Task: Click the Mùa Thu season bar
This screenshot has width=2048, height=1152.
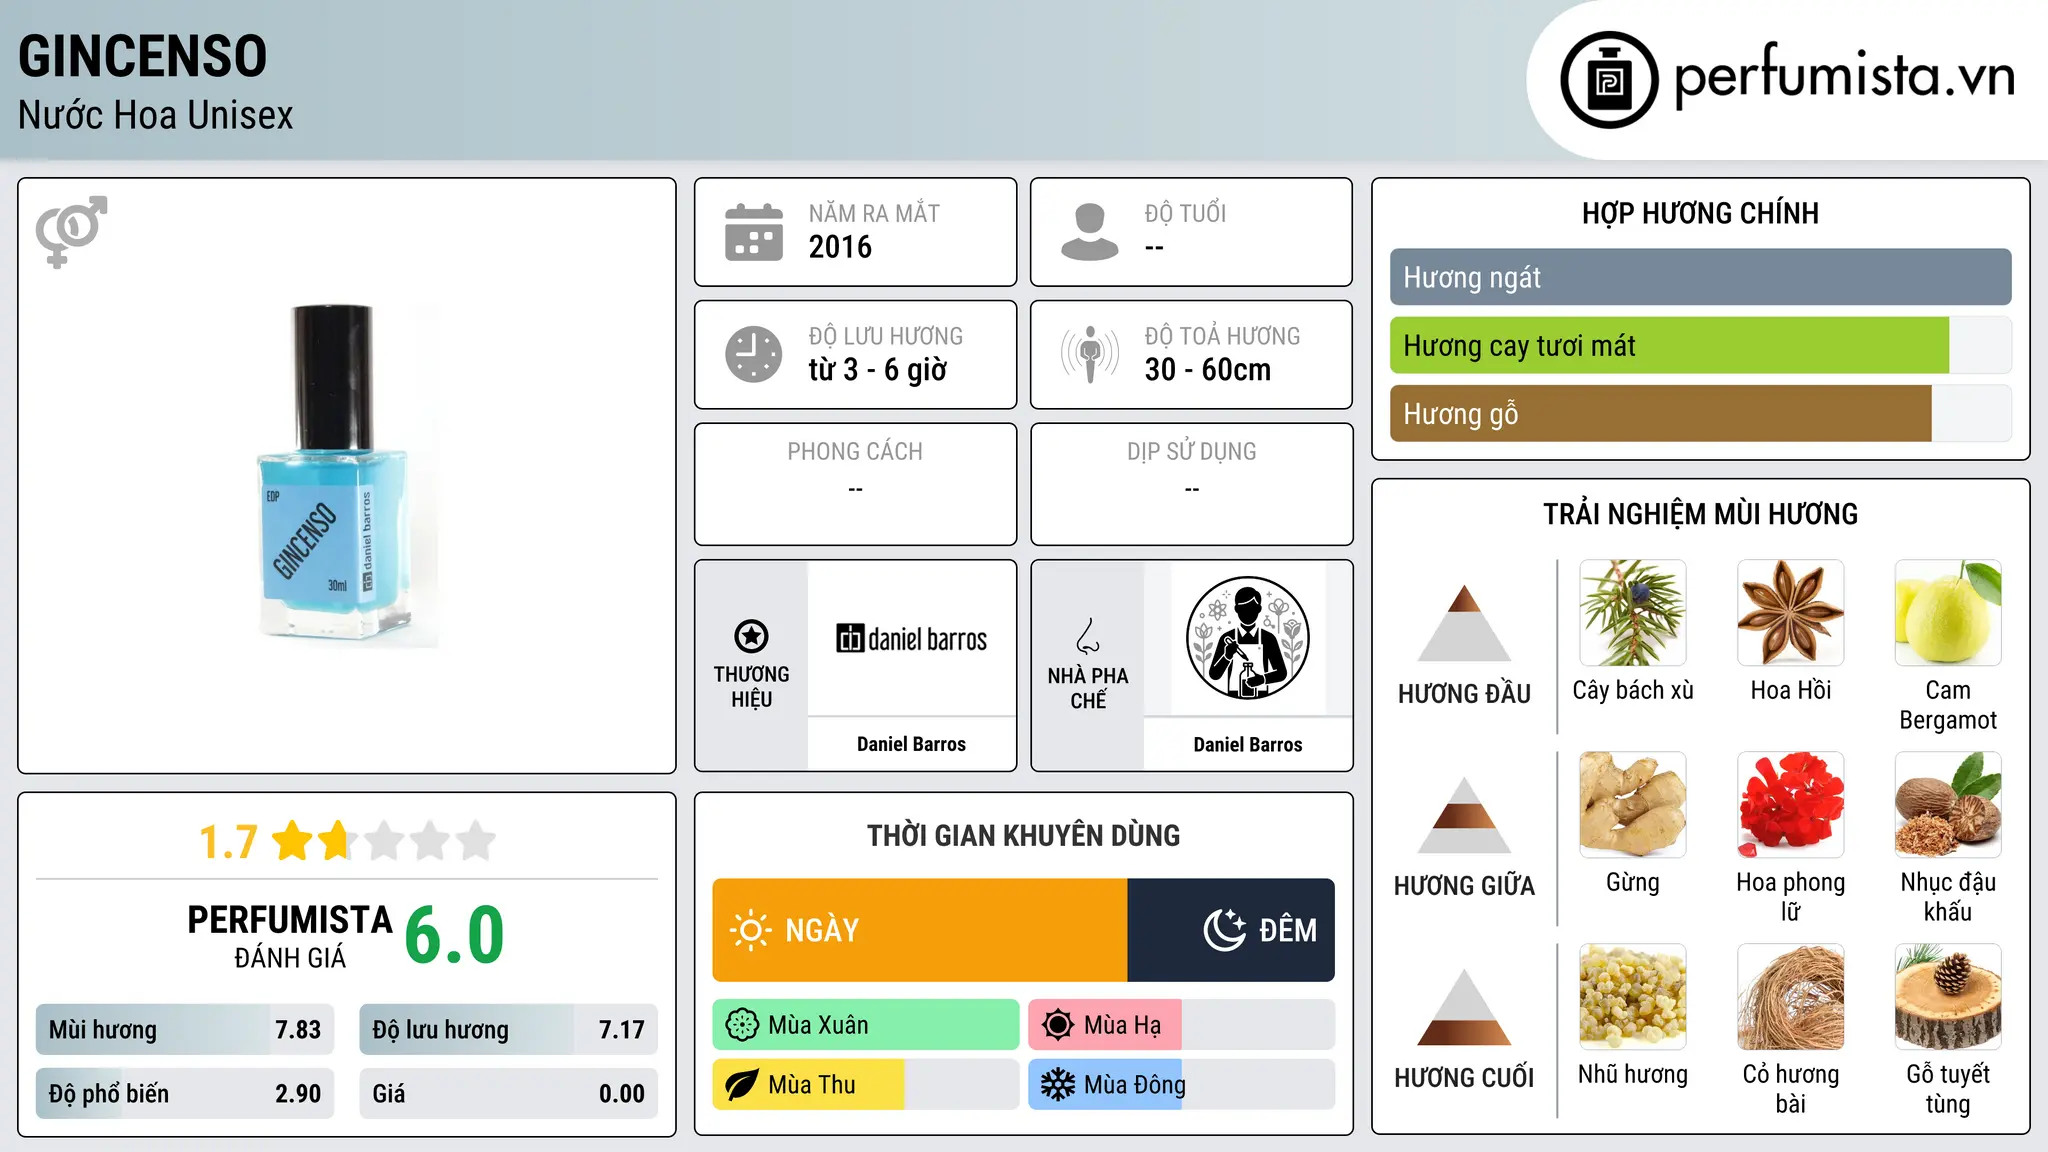Action: 866,1085
